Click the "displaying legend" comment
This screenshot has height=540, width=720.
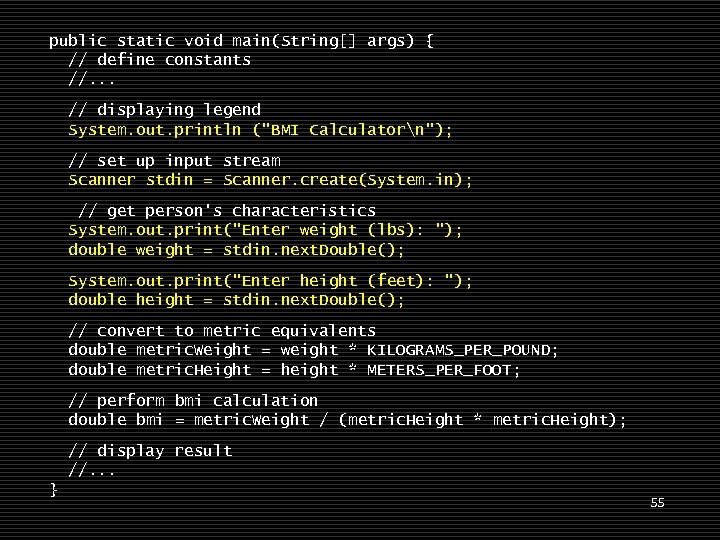click(x=164, y=110)
